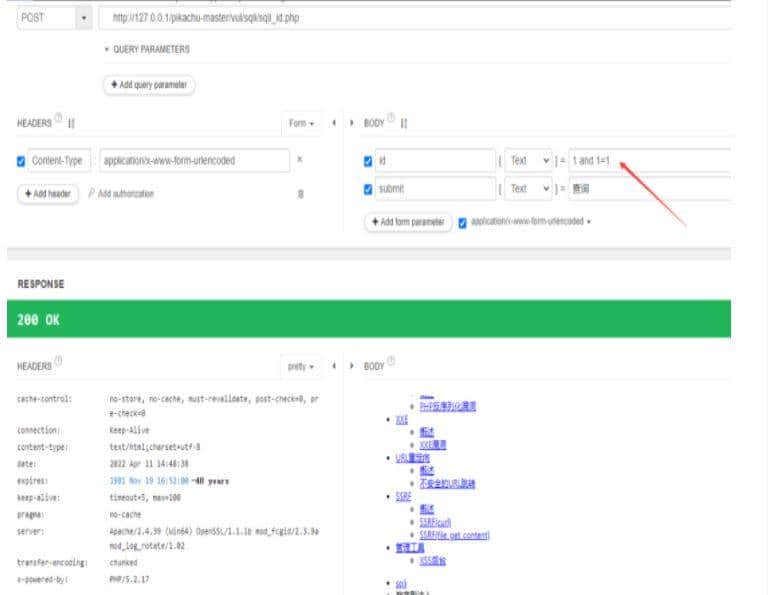Open the body content-type dropdown arrow

tap(589, 222)
